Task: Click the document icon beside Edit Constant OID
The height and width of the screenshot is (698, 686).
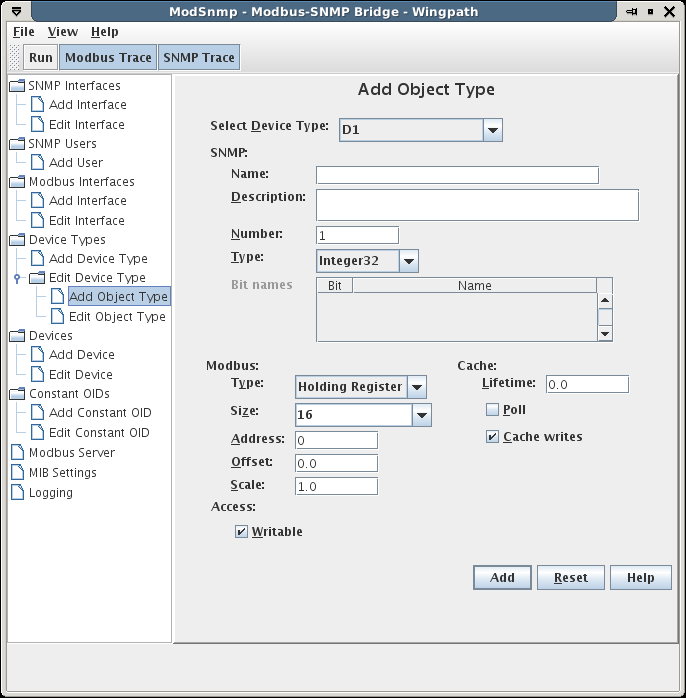Action: tap(37, 432)
